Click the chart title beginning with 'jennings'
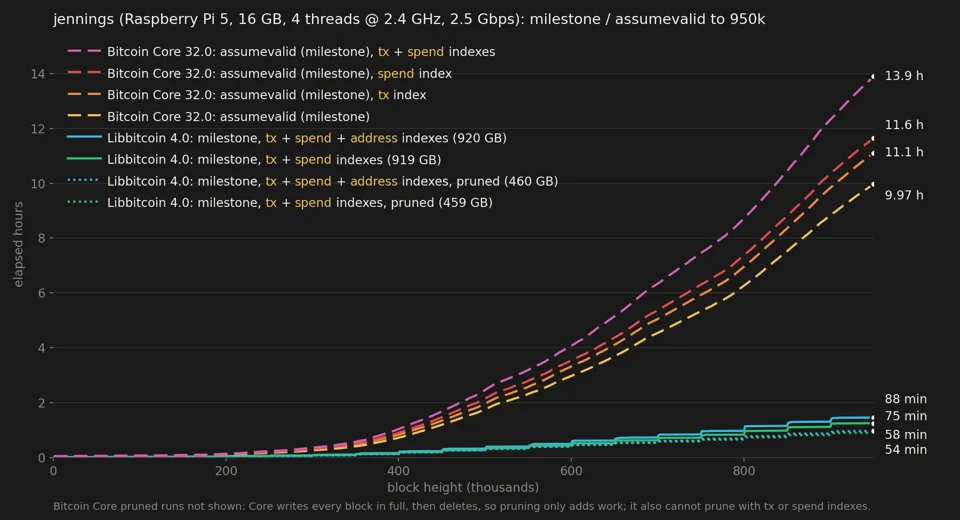 point(409,20)
